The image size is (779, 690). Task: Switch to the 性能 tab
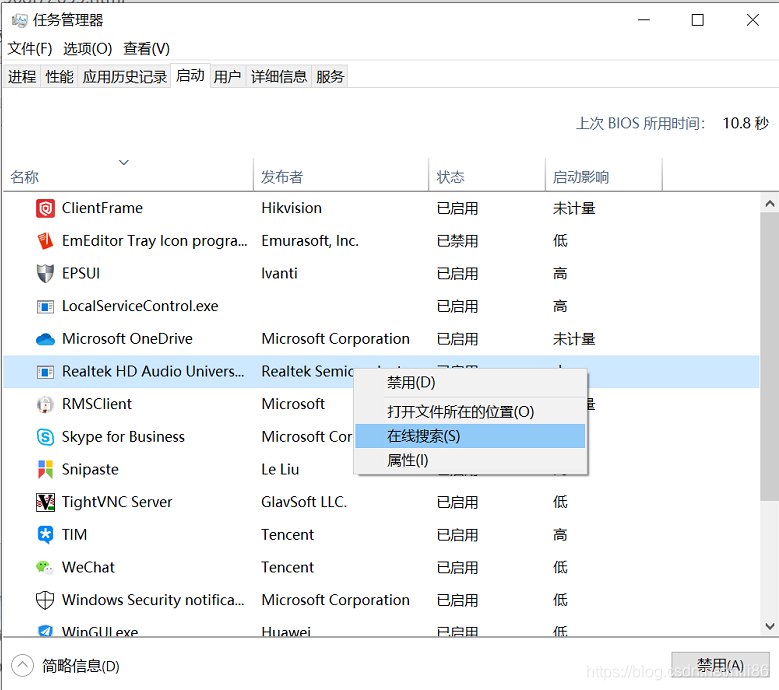pyautogui.click(x=59, y=77)
